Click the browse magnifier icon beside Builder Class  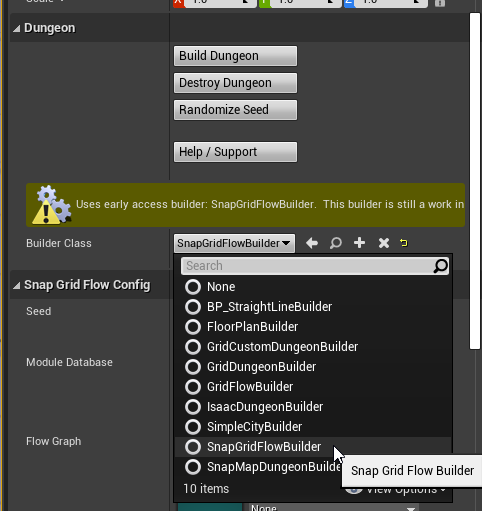click(x=336, y=243)
